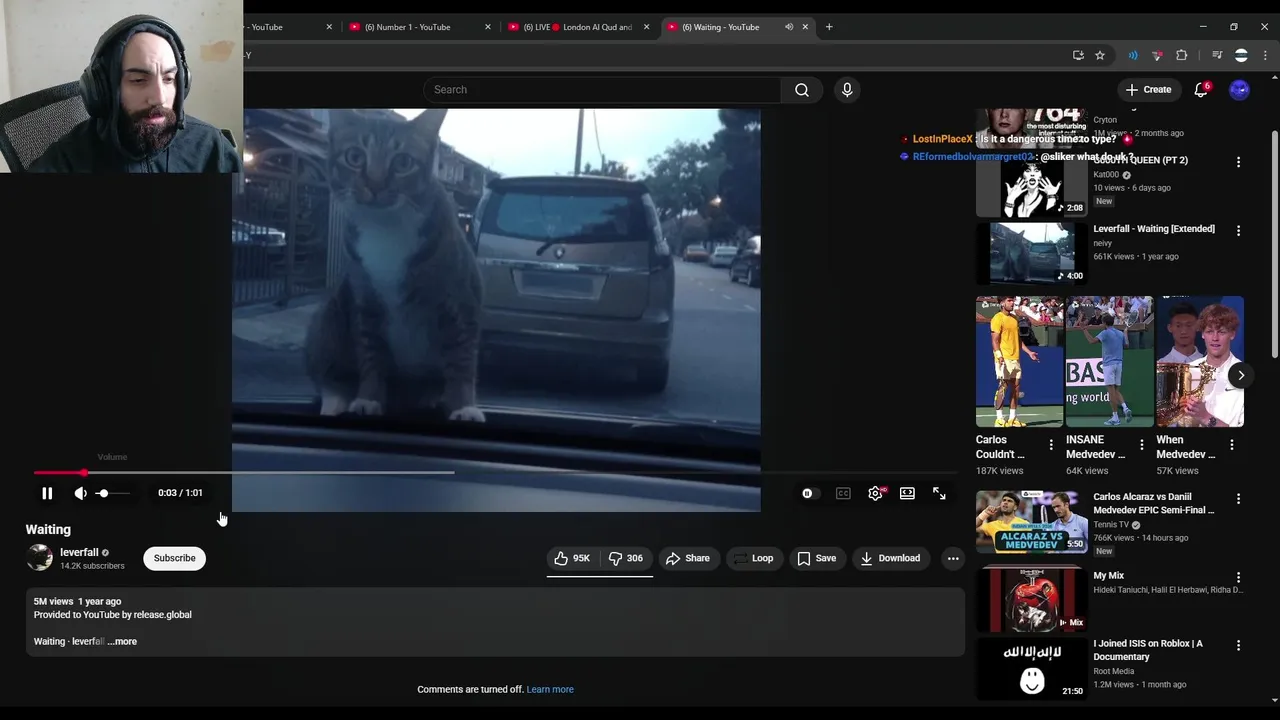Image resolution: width=1280 pixels, height=720 pixels.
Task: Open Carlos Alcaraz vs Daniil Medvedev title
Action: click(1153, 503)
